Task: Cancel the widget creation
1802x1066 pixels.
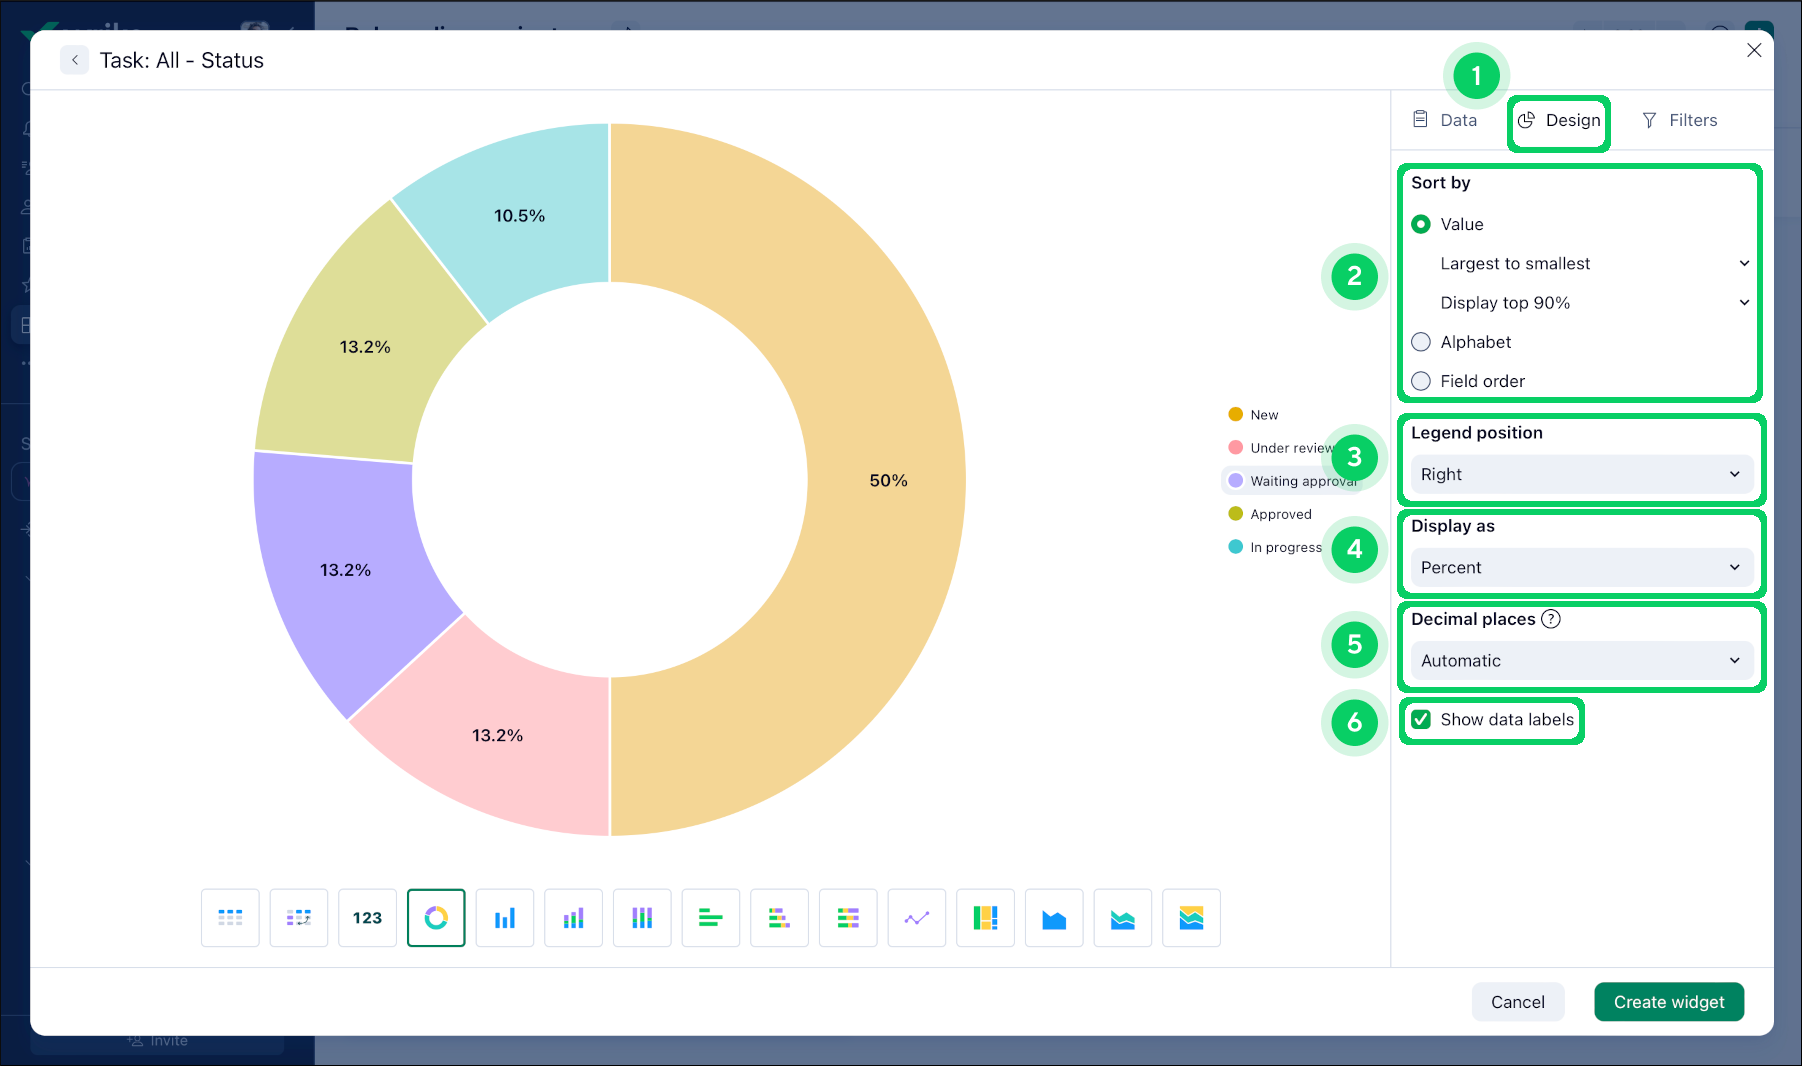Action: pos(1518,1001)
